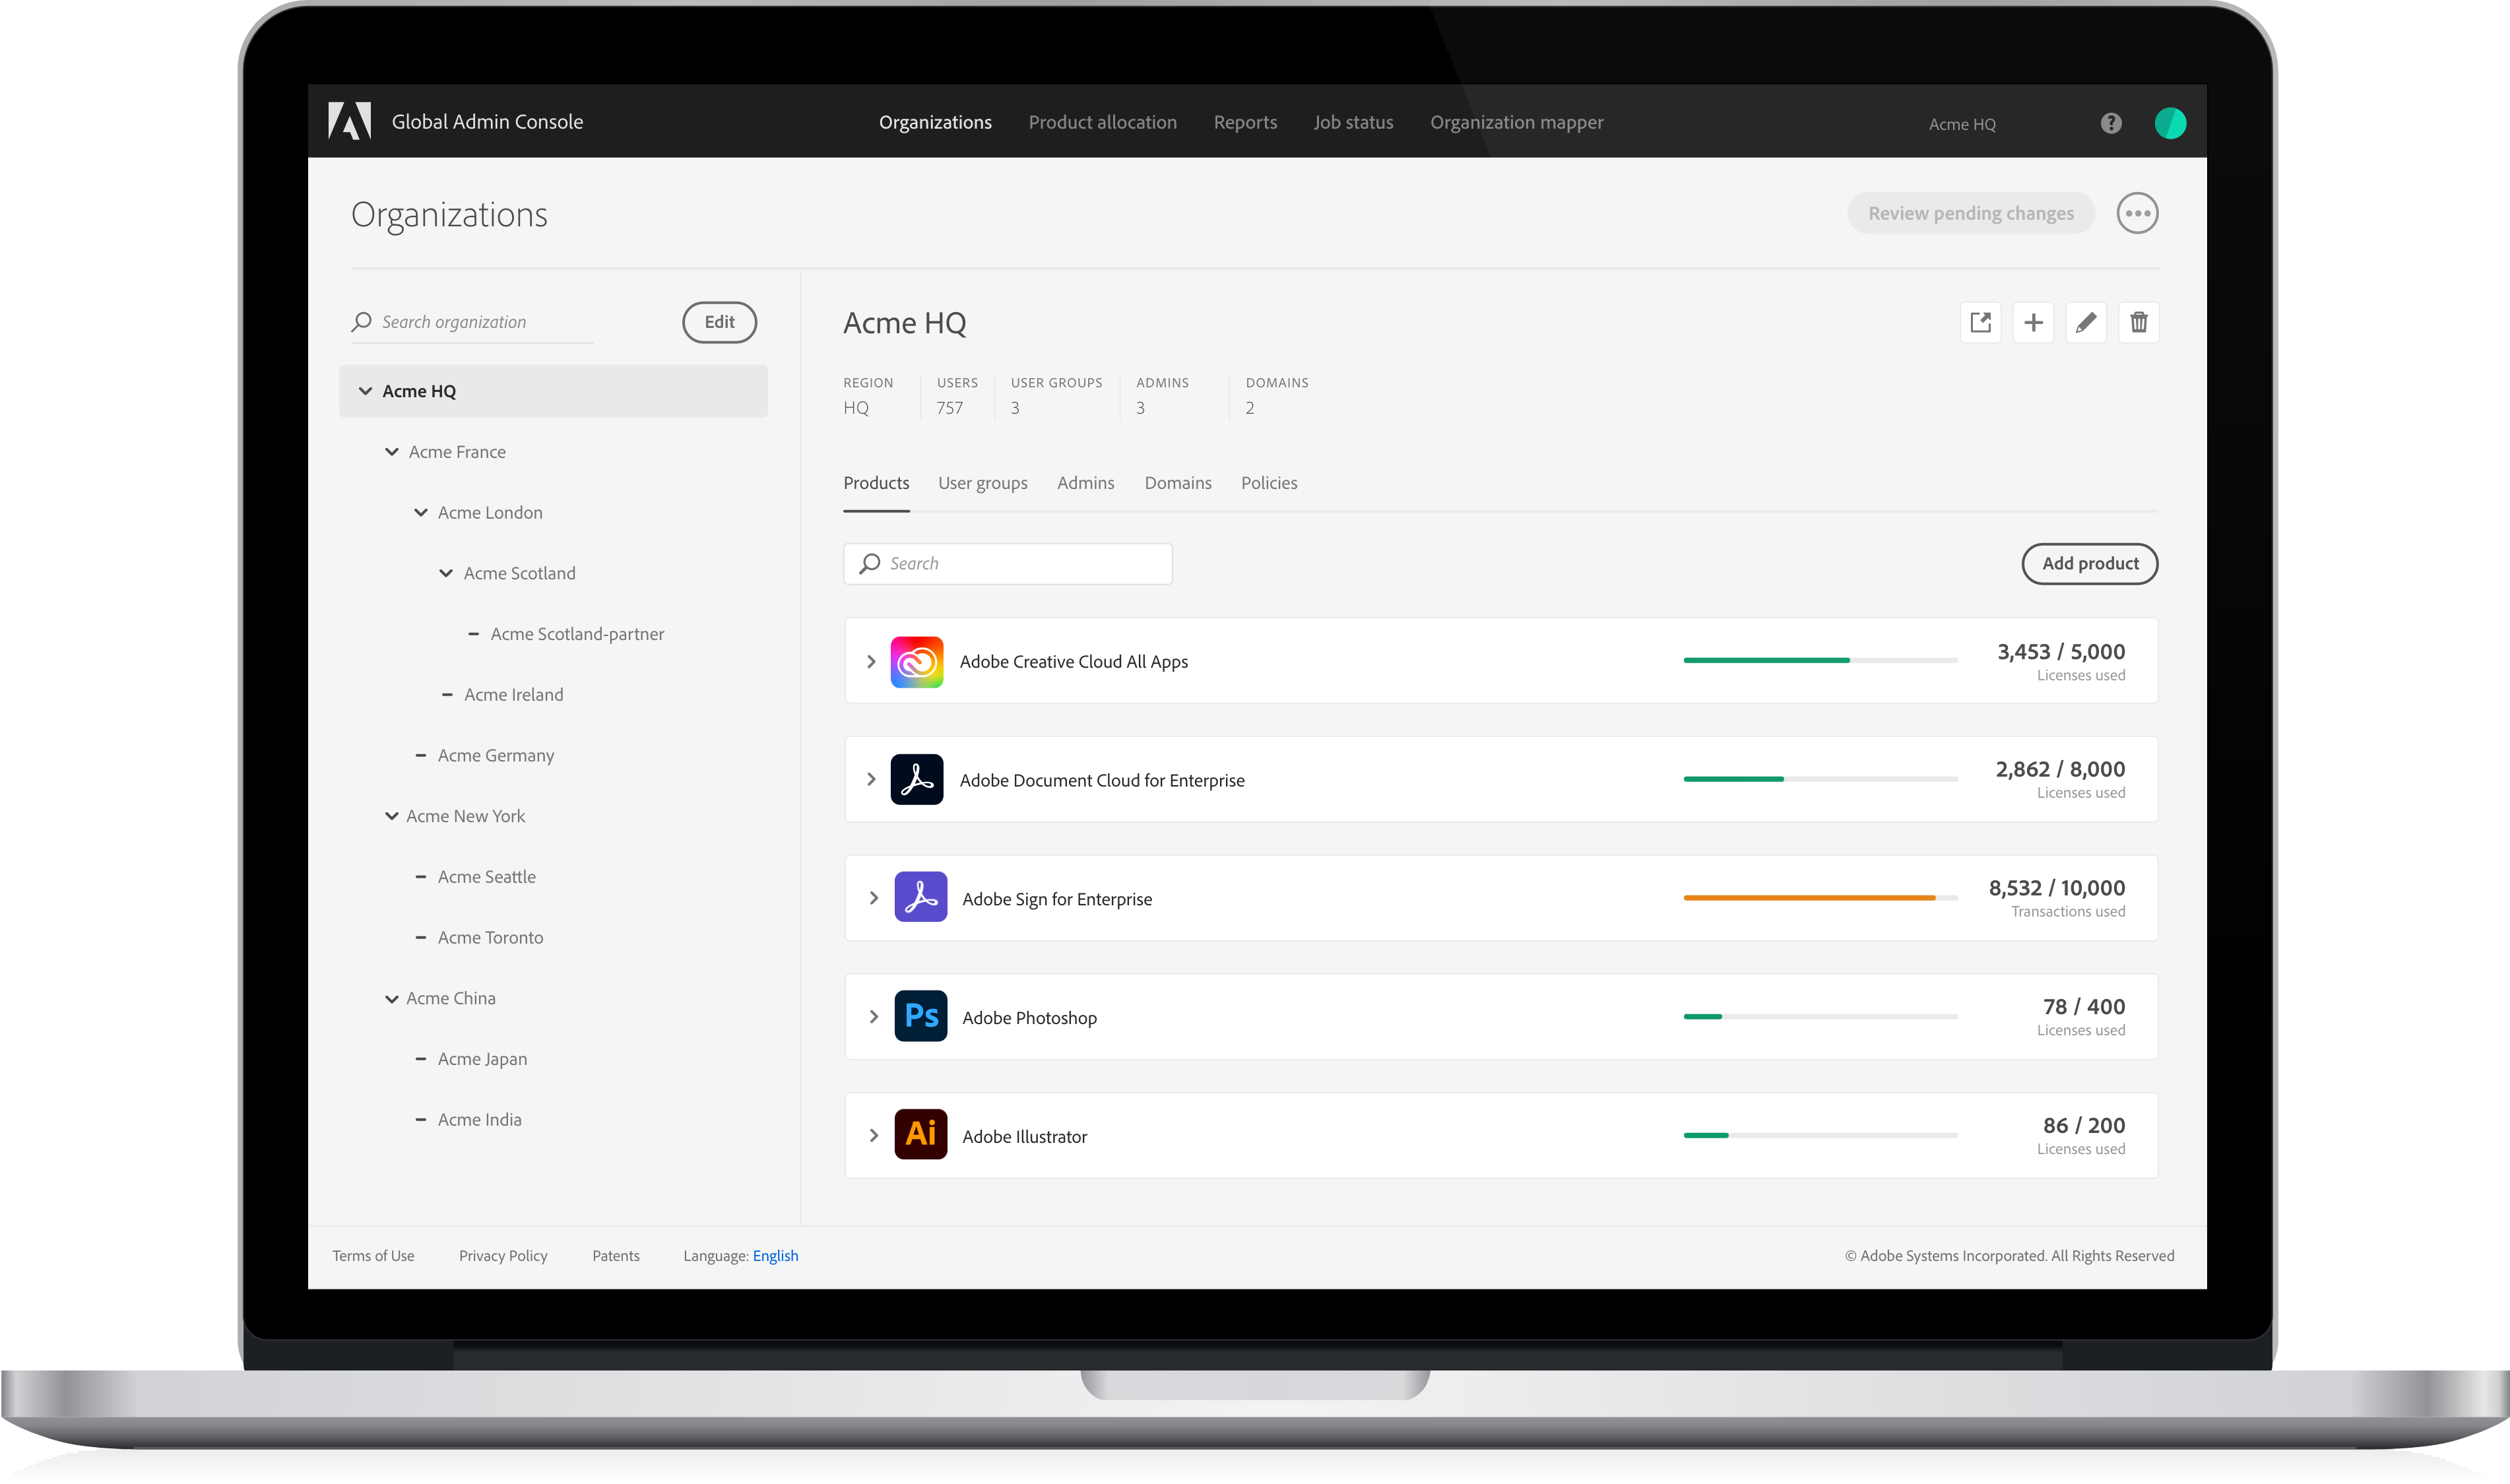Select Acme Scotland-partner in tree
Screen dimensions: 2510x1484
[x=577, y=634]
